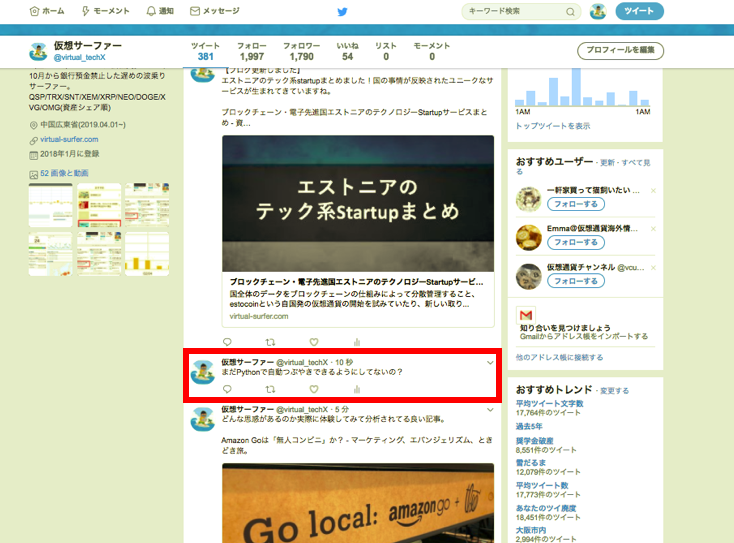The height and width of the screenshot is (543, 734).
Task: Click the search magnifier icon
Action: (570, 12)
